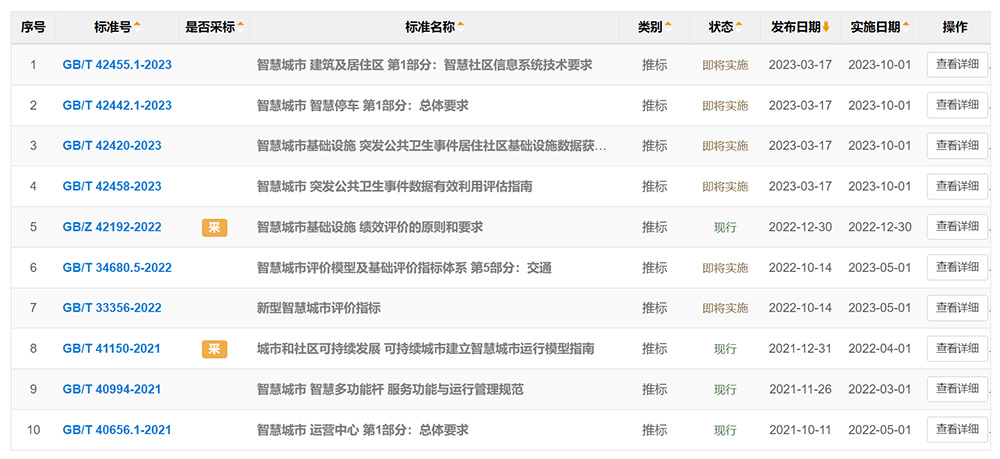The image size is (1000, 459).
Task: Click 查看详细 for GB/Z 42192-2022 row
Action: [x=957, y=226]
